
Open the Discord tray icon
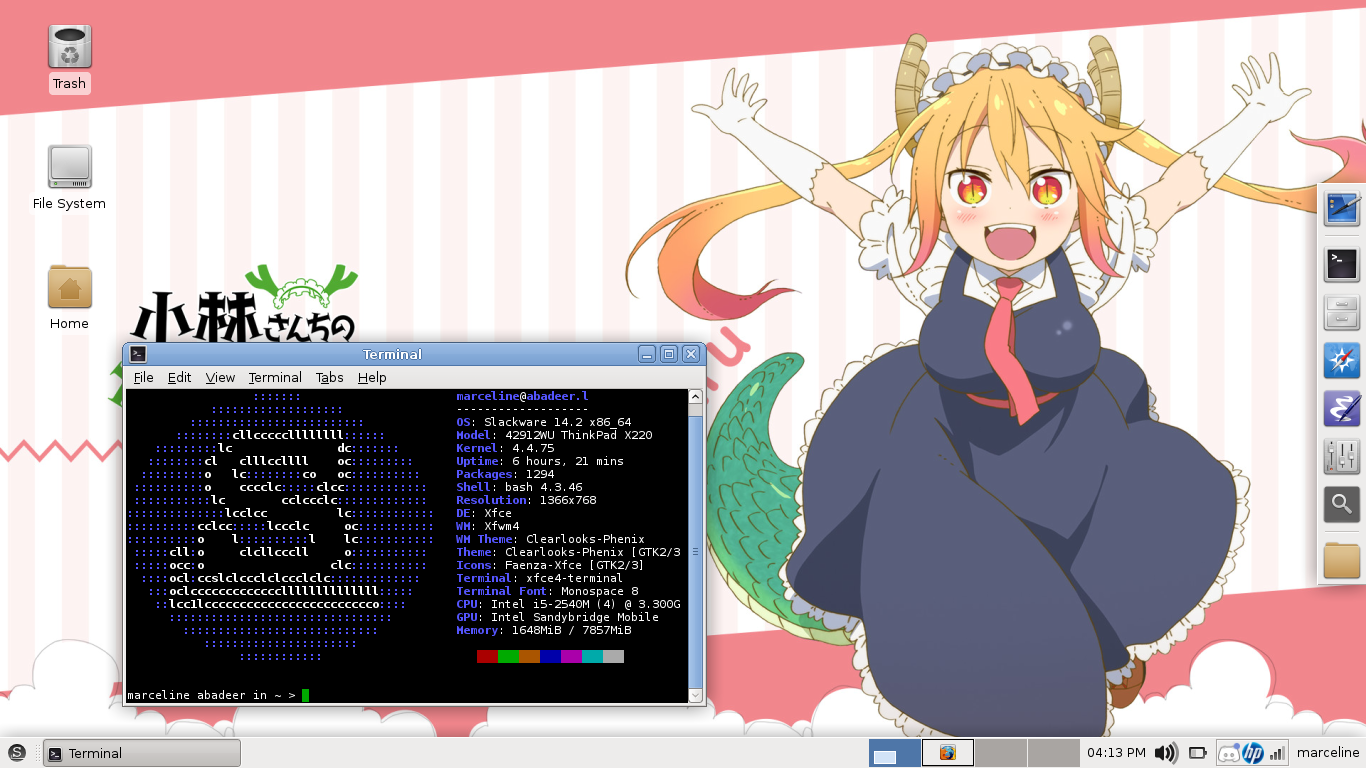pyautogui.click(x=1229, y=753)
